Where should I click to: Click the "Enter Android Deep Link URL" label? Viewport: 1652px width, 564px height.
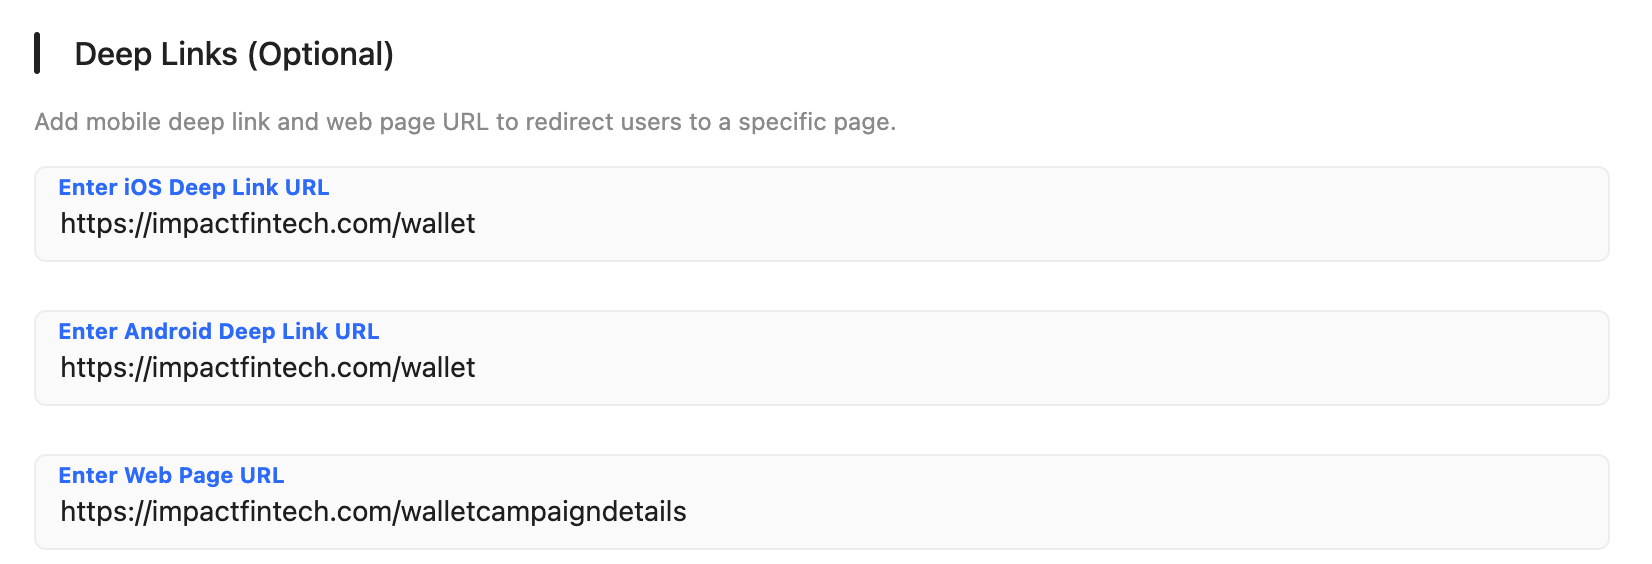point(219,332)
